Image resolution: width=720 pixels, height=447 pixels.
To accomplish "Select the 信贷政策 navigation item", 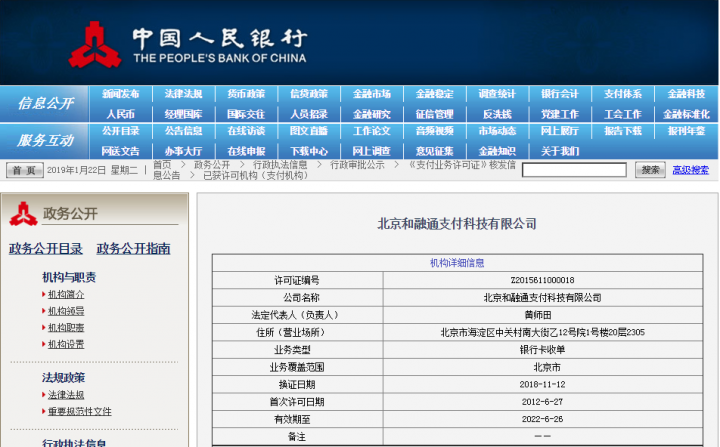I will [x=309, y=94].
